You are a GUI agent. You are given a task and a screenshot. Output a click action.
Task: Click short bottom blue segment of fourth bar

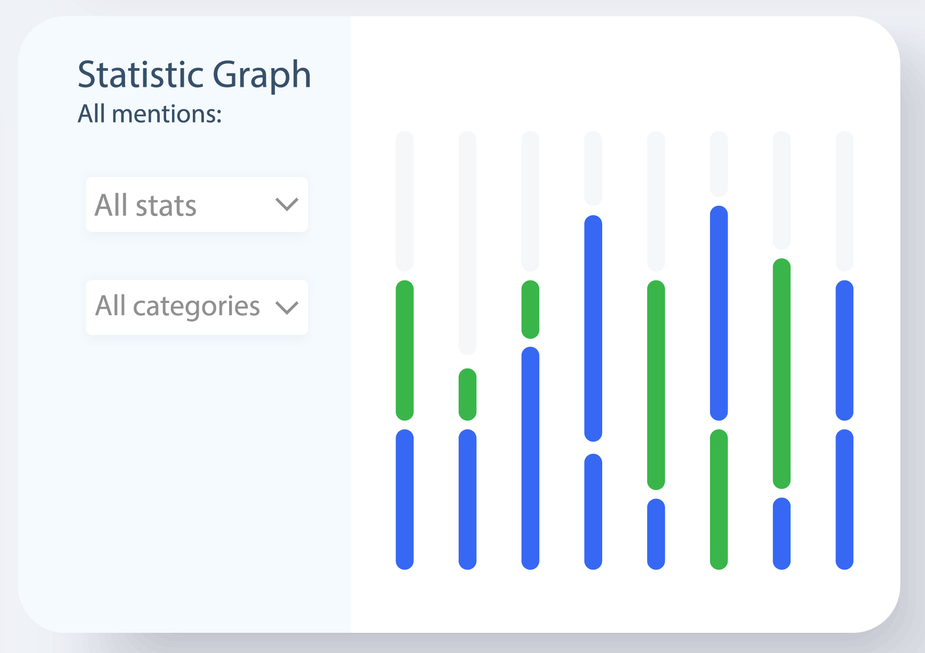pos(593,511)
